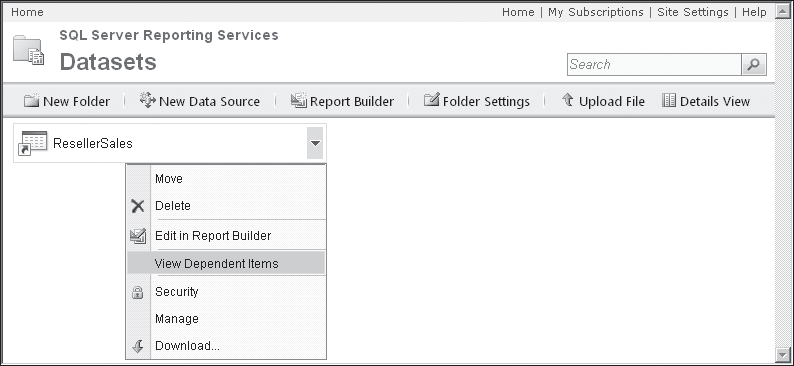Click the Report Builder label in toolbar
Image resolution: width=794 pixels, height=366 pixels.
[352, 102]
